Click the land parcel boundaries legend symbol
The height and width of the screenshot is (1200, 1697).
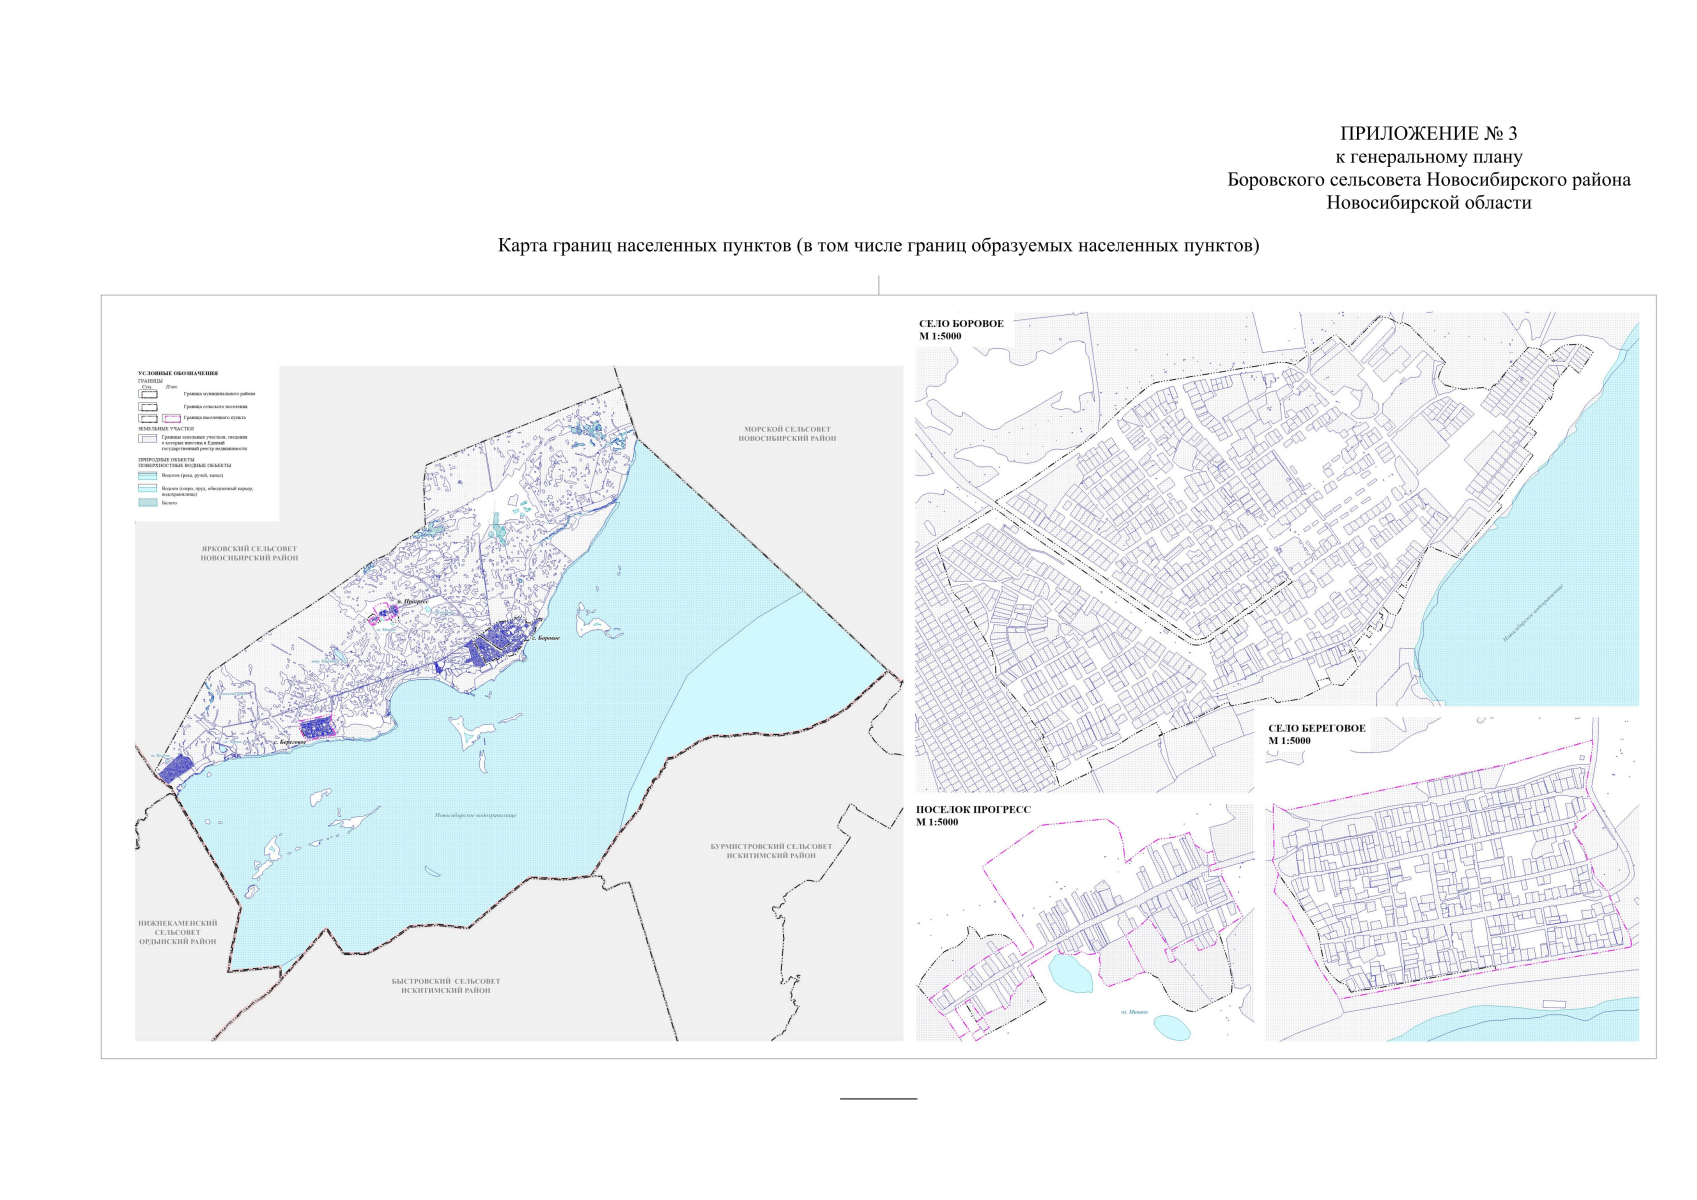click(148, 438)
